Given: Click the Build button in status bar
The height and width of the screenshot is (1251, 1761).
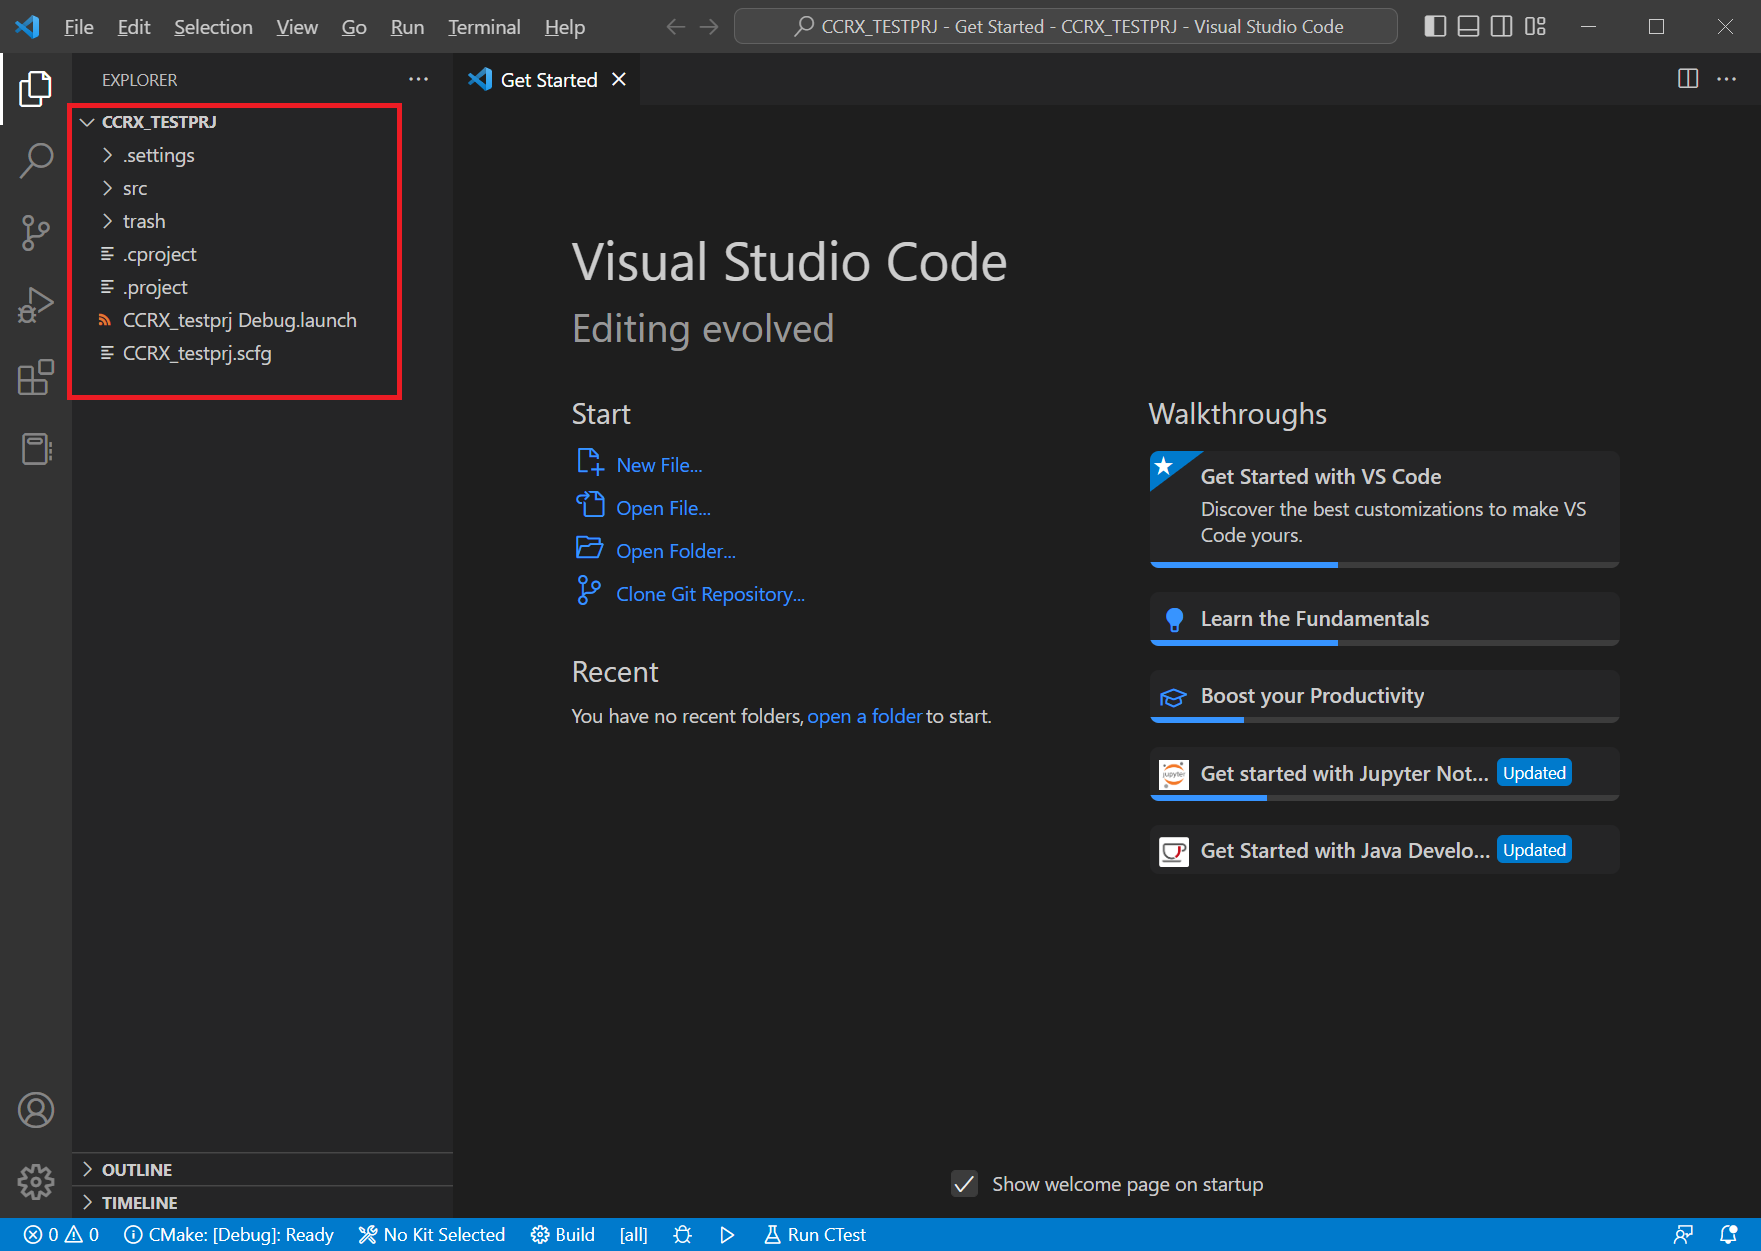Looking at the screenshot, I should pyautogui.click(x=563, y=1235).
